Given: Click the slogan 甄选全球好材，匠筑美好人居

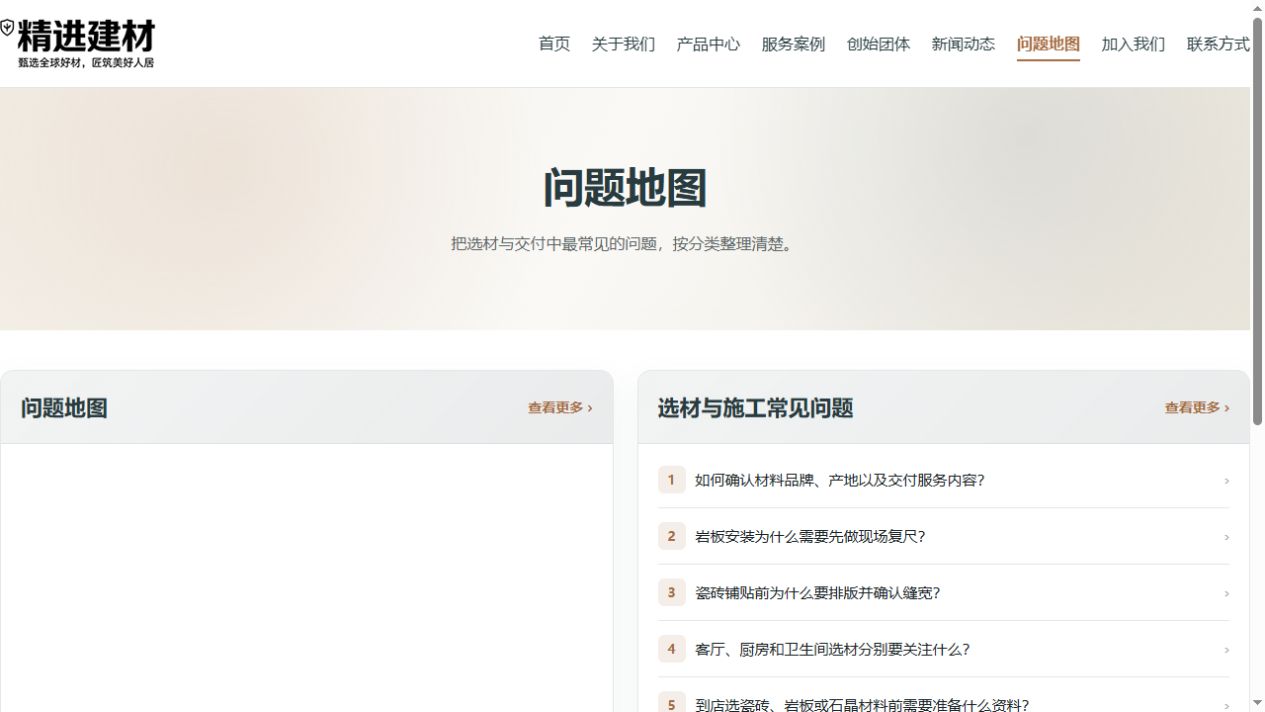Looking at the screenshot, I should click(x=86, y=62).
